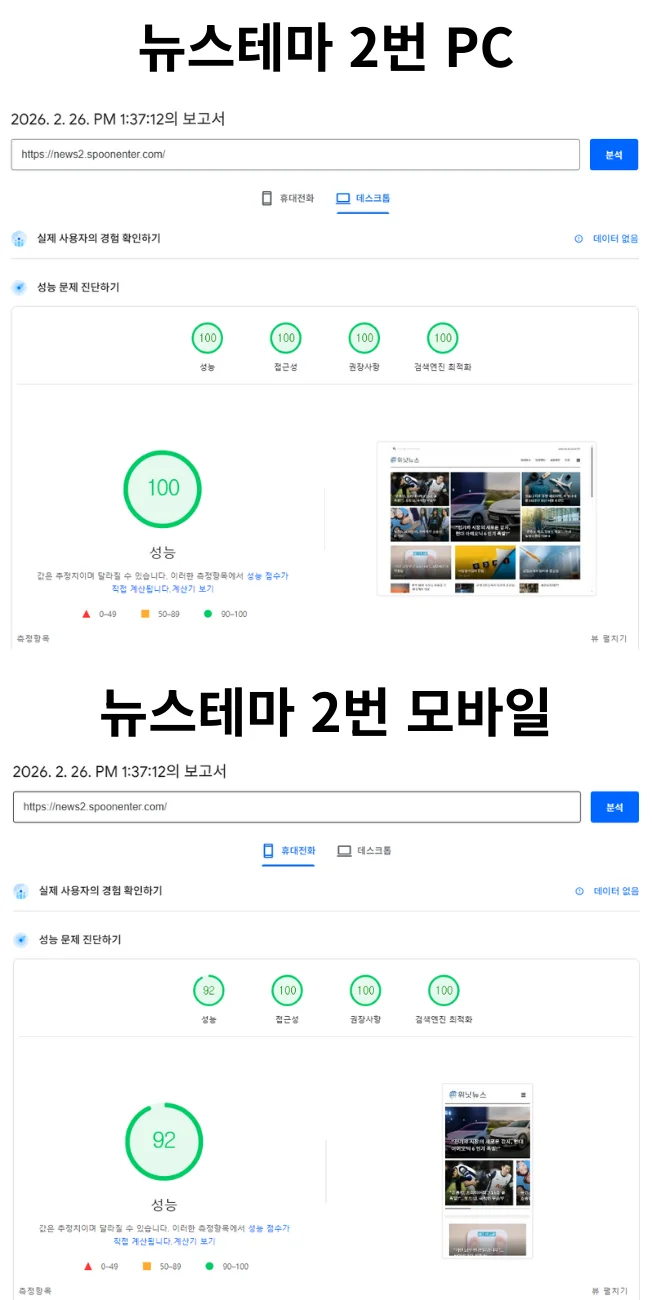The height and width of the screenshot is (1300, 652).
Task: Click the red triangle 0–49 legend icon in mobile report
Action: point(87,1267)
